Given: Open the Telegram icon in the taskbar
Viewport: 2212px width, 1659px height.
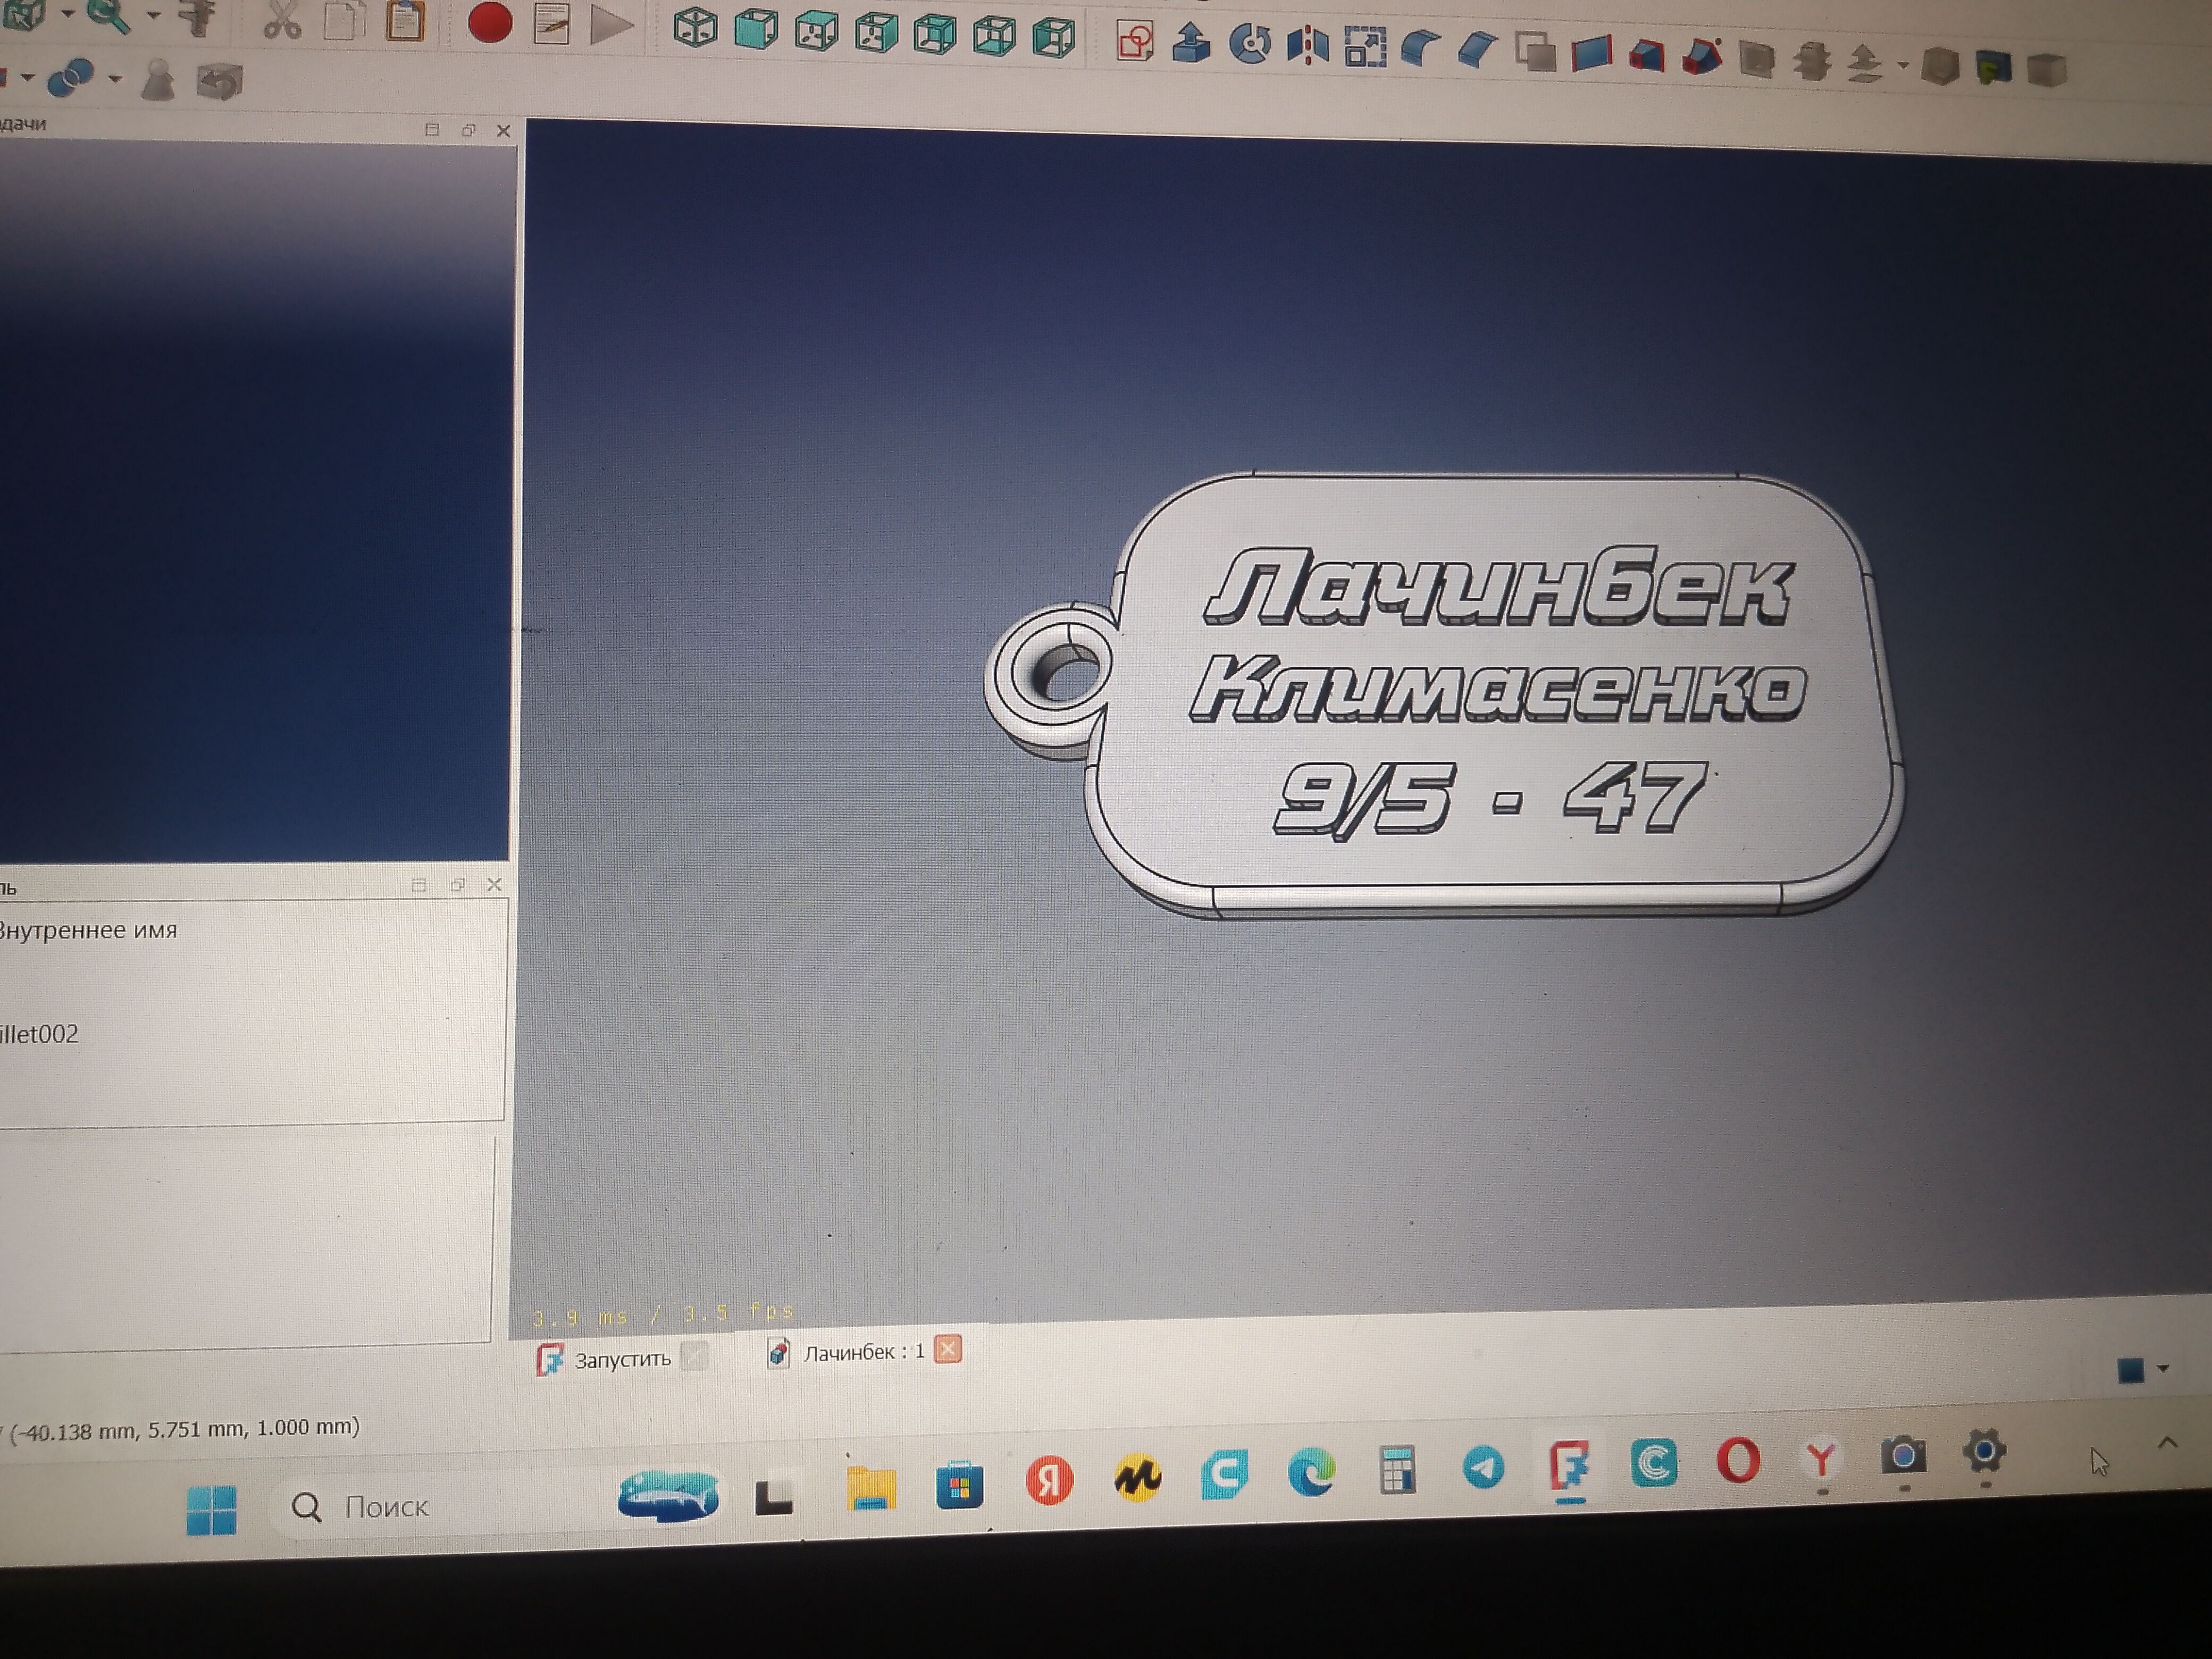Looking at the screenshot, I should [1484, 1468].
